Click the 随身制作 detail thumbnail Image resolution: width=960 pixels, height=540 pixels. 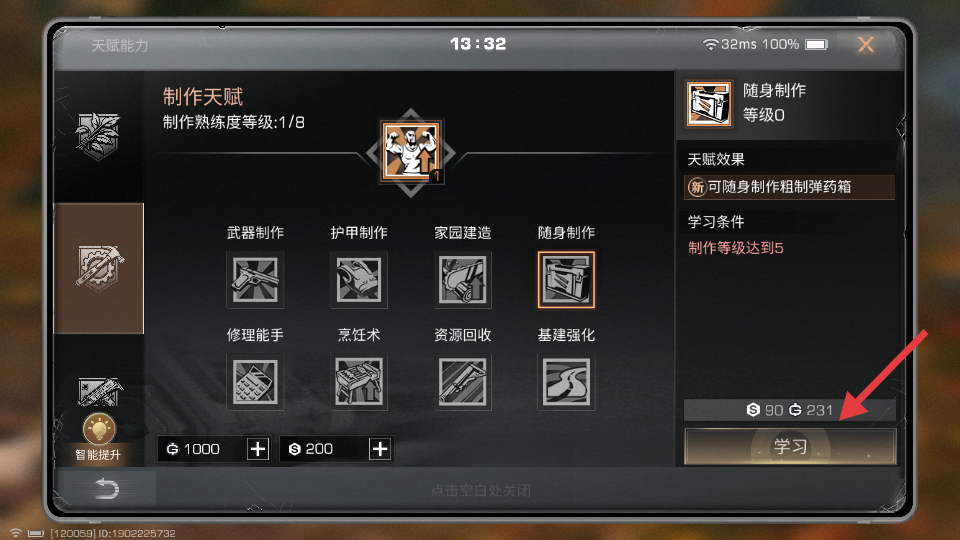pos(708,103)
